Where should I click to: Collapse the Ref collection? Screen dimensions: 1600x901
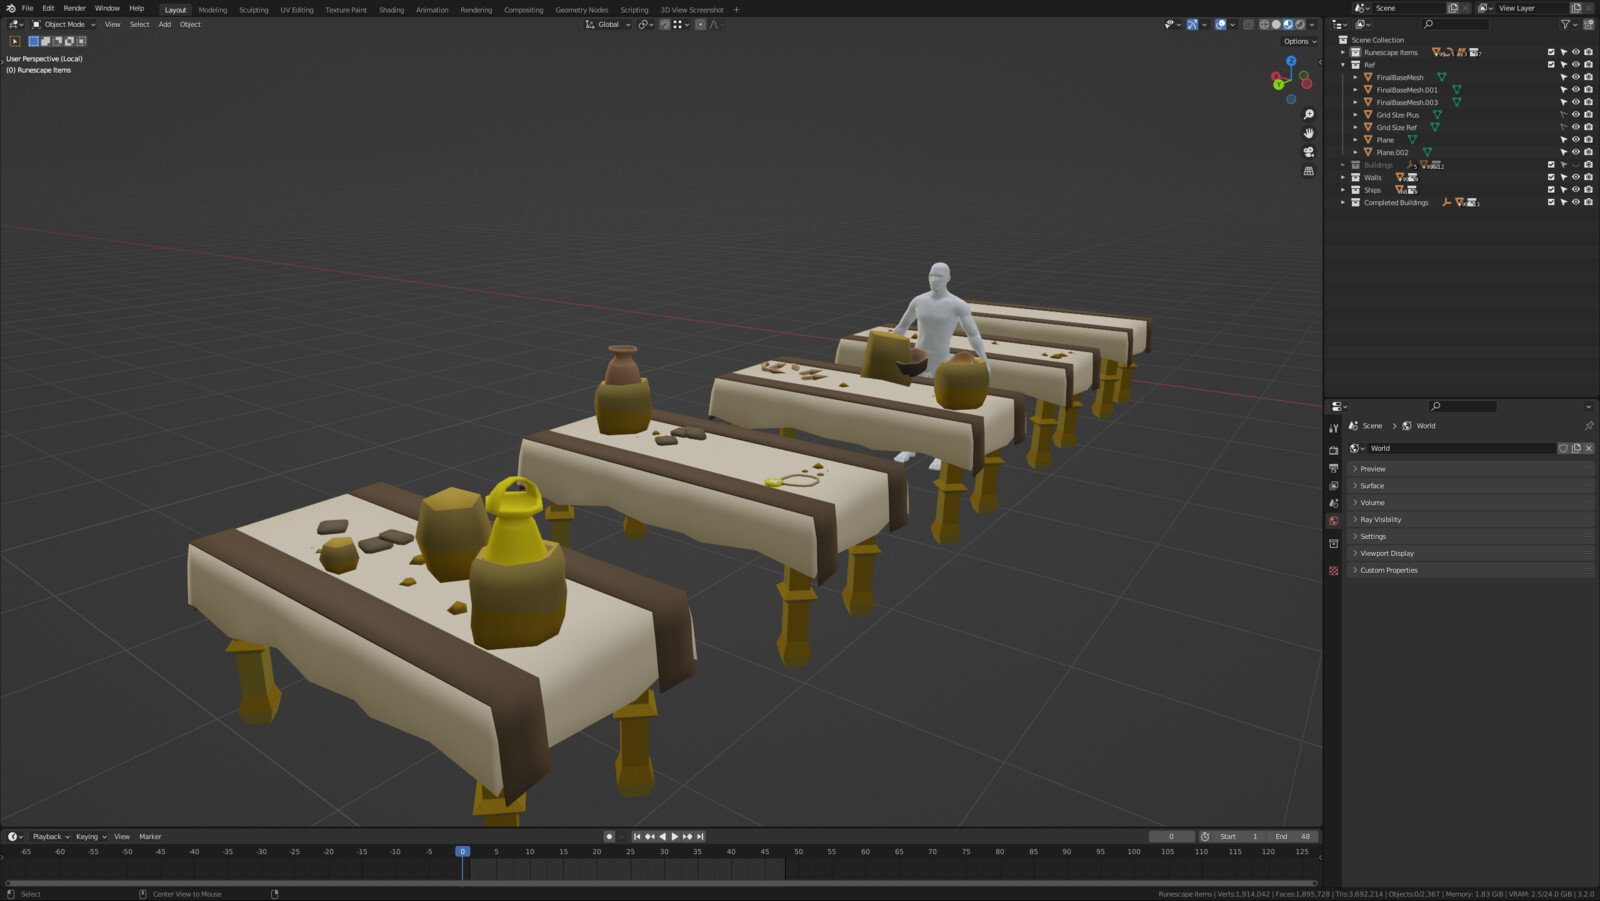[1343, 65]
